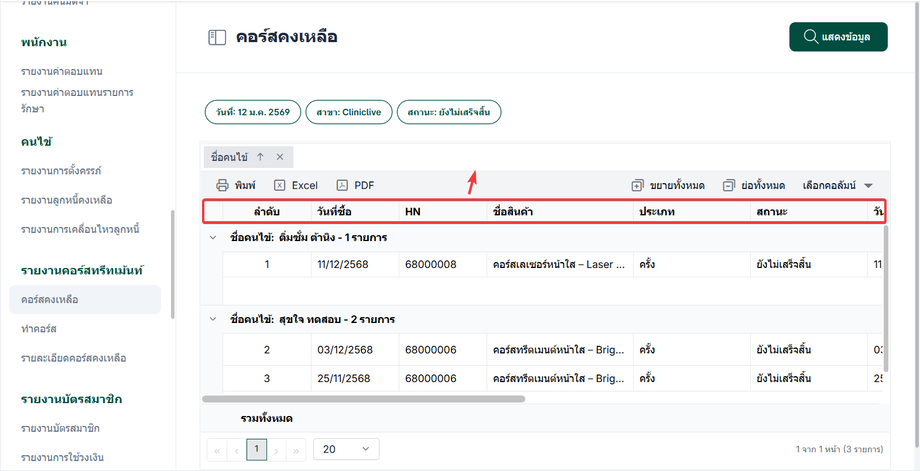This screenshot has width=920, height=471.
Task: Go to previous page arrow
Action: pyautogui.click(x=237, y=450)
